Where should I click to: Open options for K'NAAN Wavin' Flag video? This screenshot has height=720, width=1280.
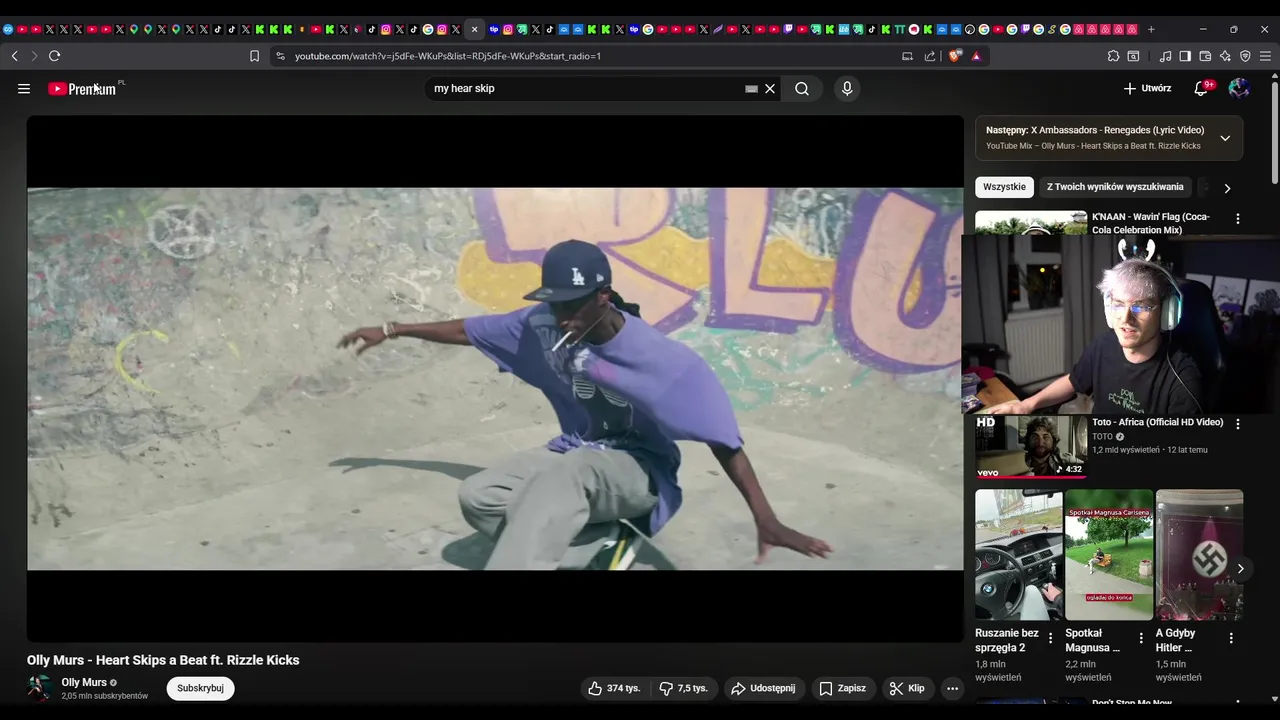click(1238, 219)
